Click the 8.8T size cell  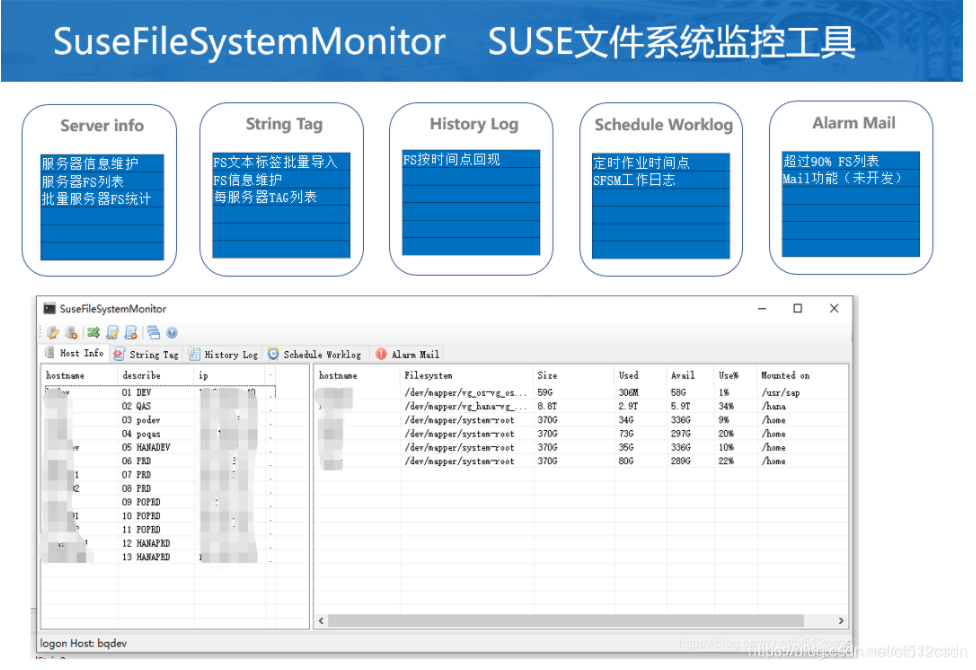point(547,407)
